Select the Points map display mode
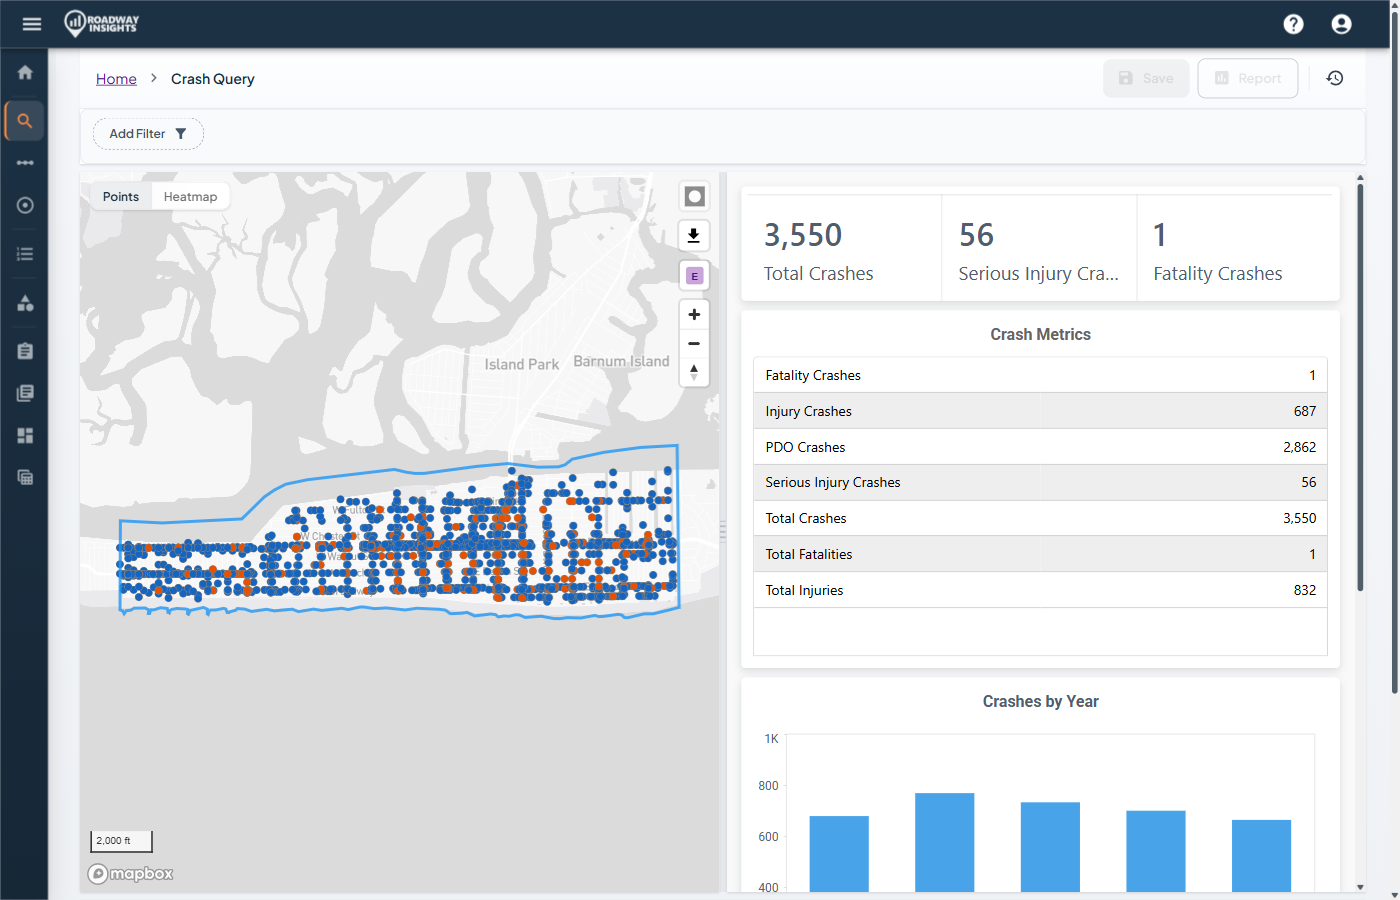The width and height of the screenshot is (1400, 900). click(x=120, y=196)
